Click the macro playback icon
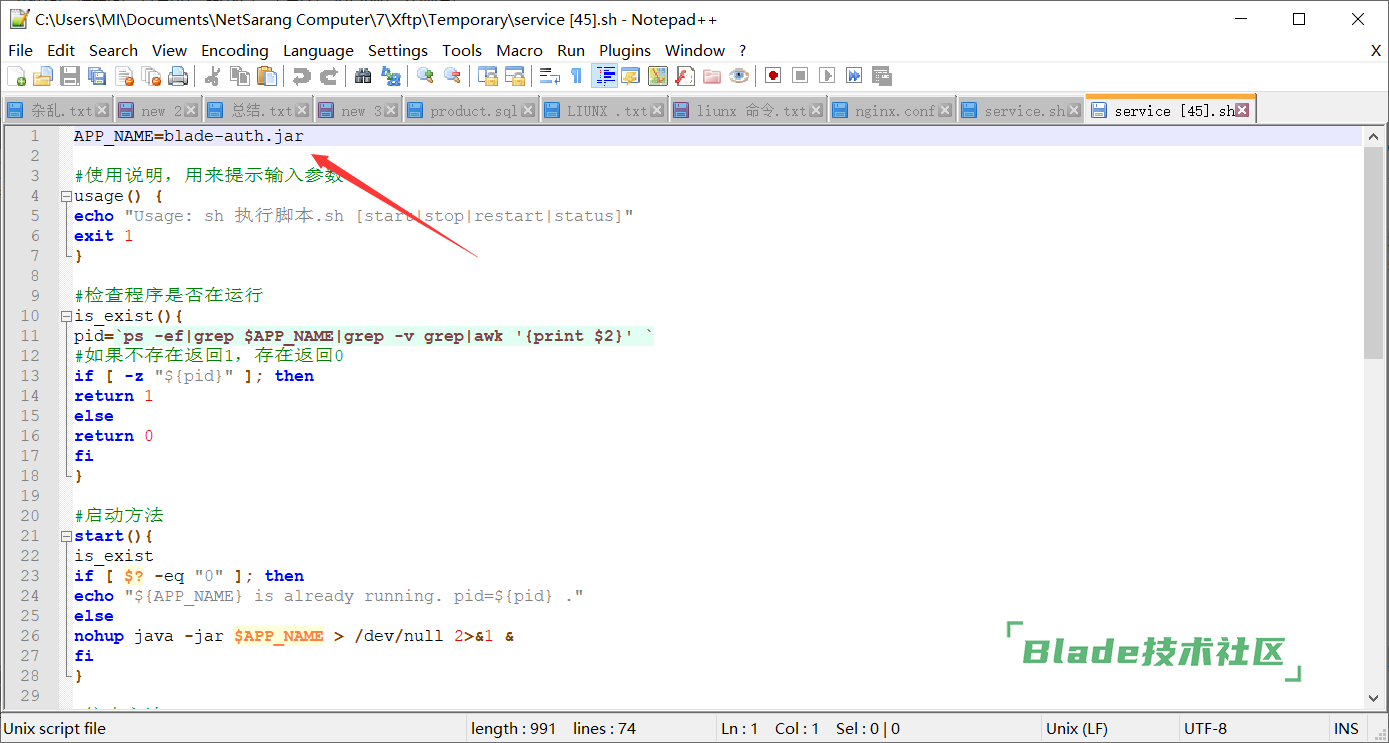Image resolution: width=1389 pixels, height=743 pixels. 827,76
